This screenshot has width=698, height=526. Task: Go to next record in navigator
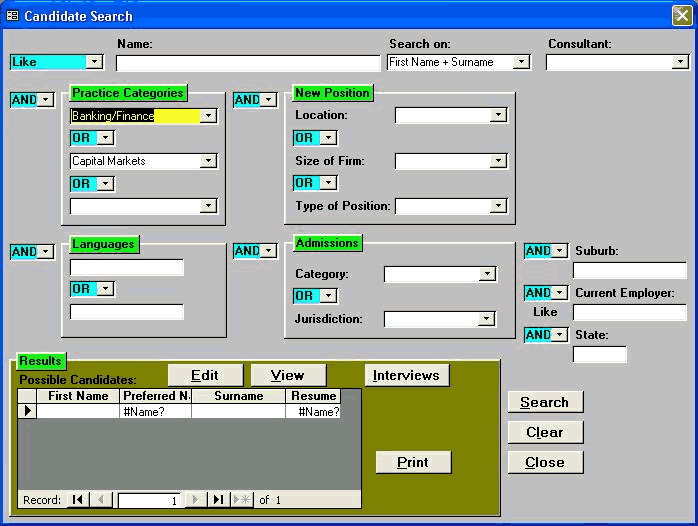coord(196,500)
